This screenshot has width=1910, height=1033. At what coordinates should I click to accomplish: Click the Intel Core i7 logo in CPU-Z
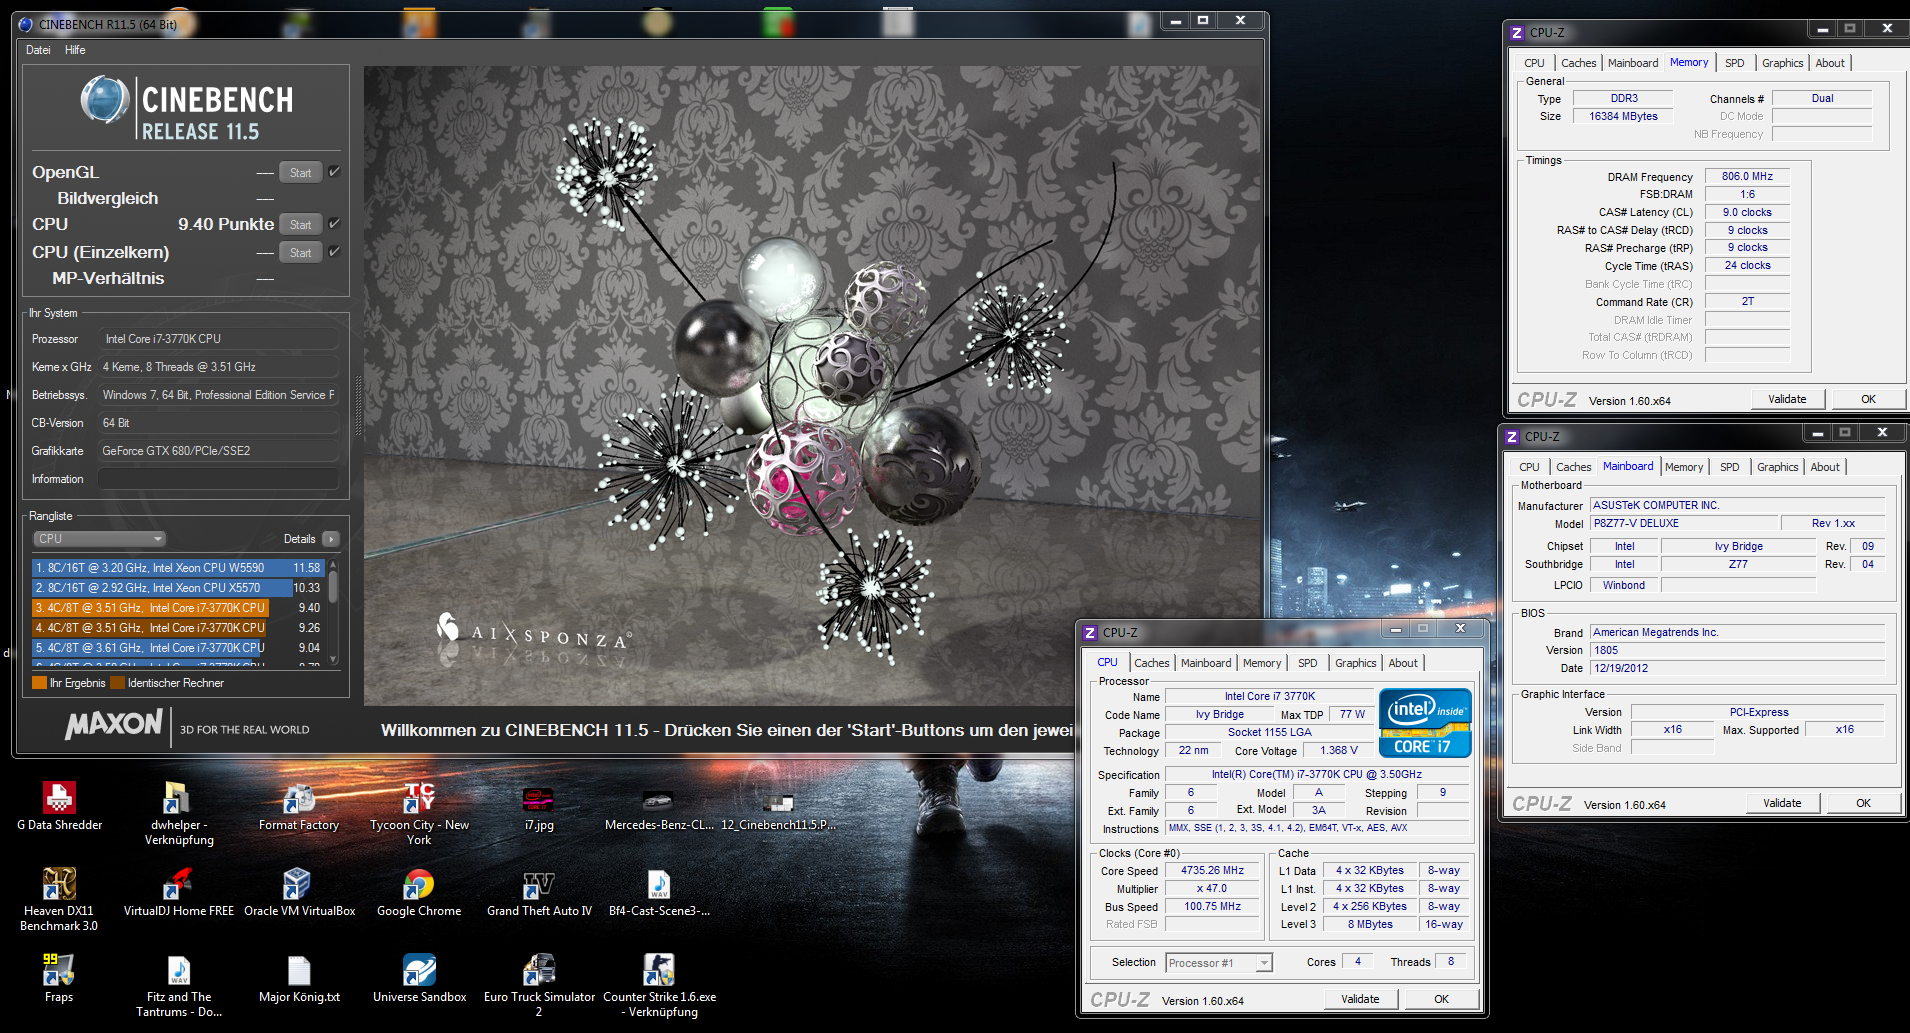pyautogui.click(x=1425, y=723)
